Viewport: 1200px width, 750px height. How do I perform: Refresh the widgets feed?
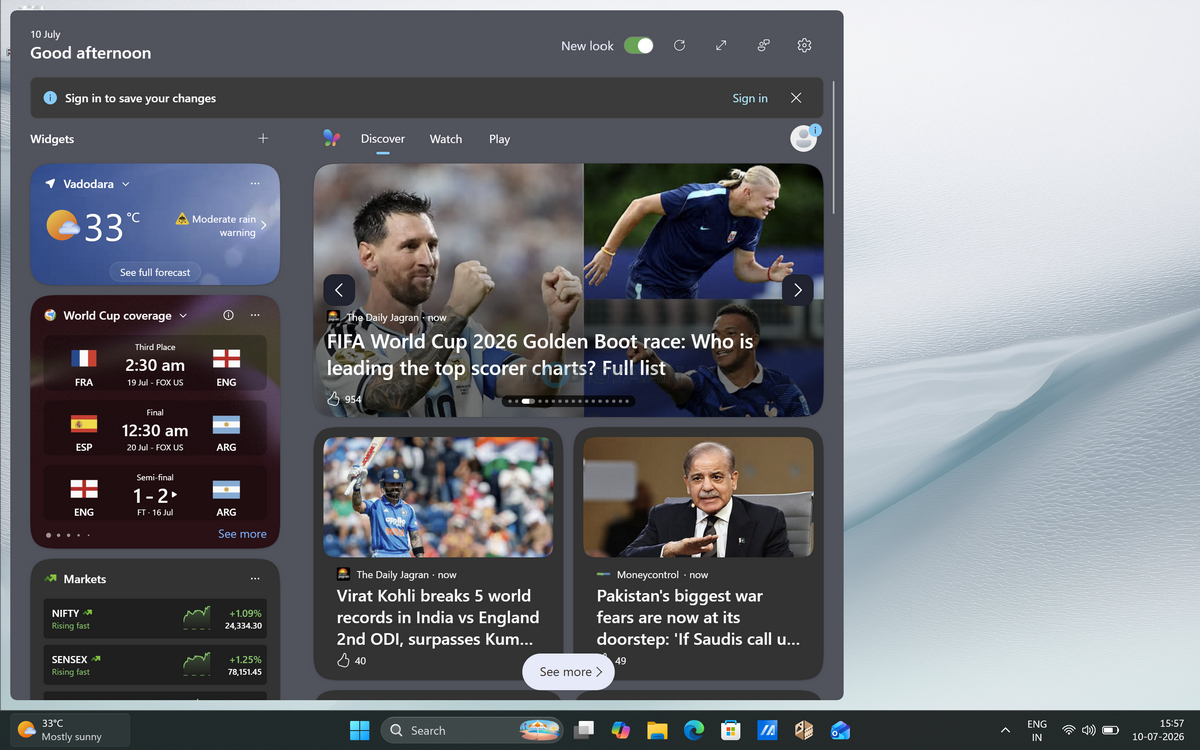click(679, 46)
